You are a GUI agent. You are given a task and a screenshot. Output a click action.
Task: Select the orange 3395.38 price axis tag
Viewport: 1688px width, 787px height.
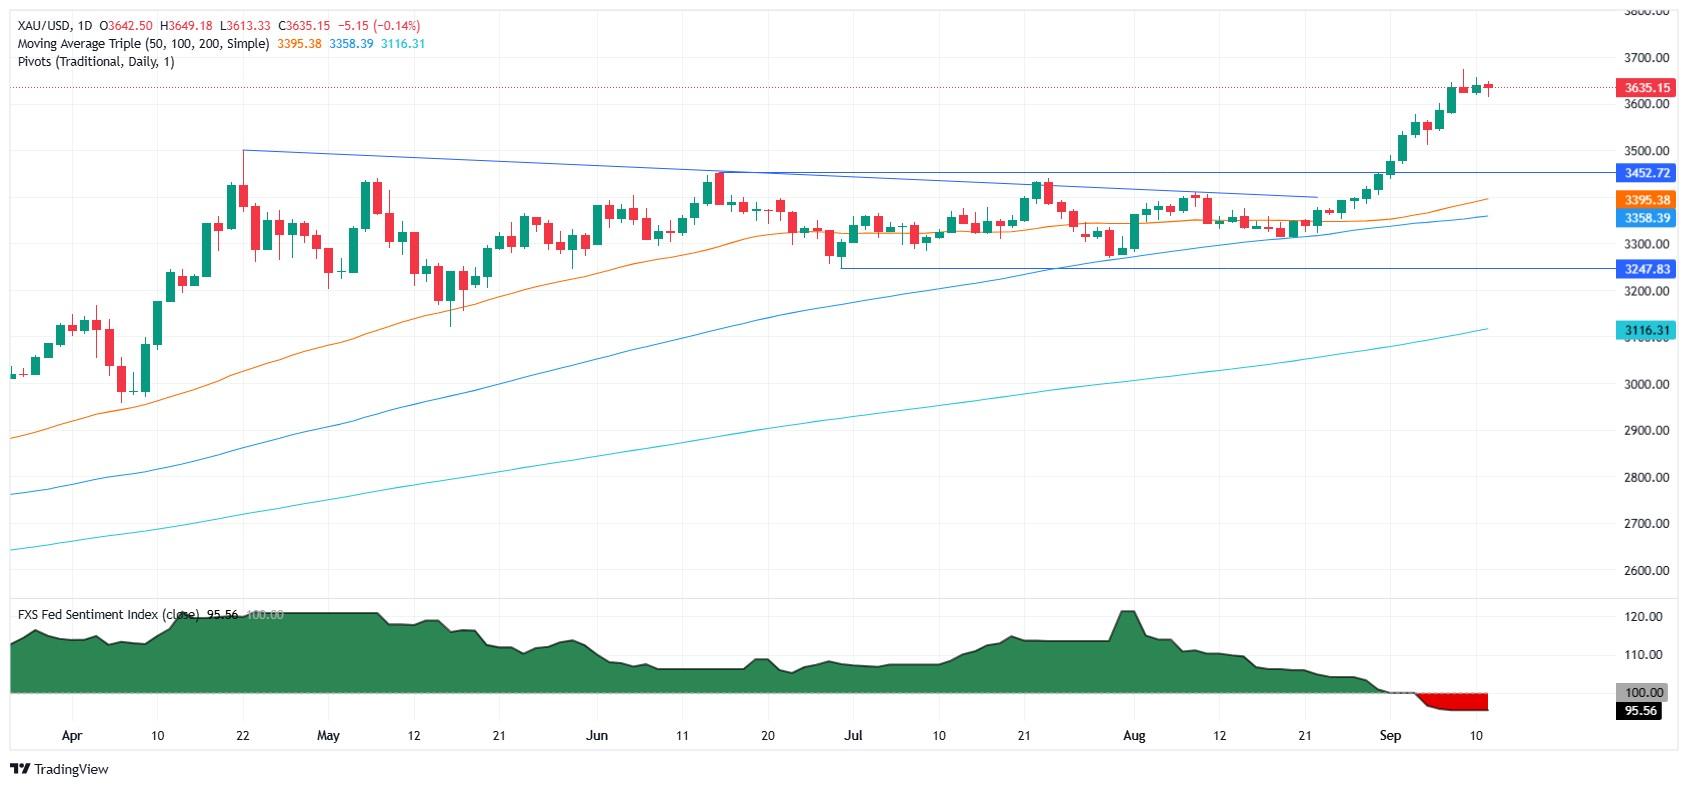click(1646, 200)
